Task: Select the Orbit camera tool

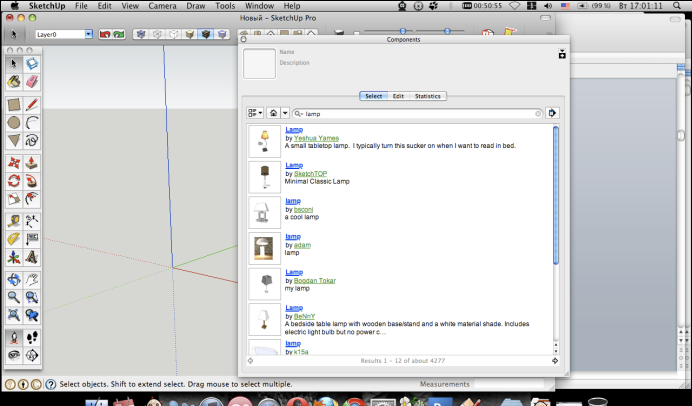Action: tap(14, 279)
